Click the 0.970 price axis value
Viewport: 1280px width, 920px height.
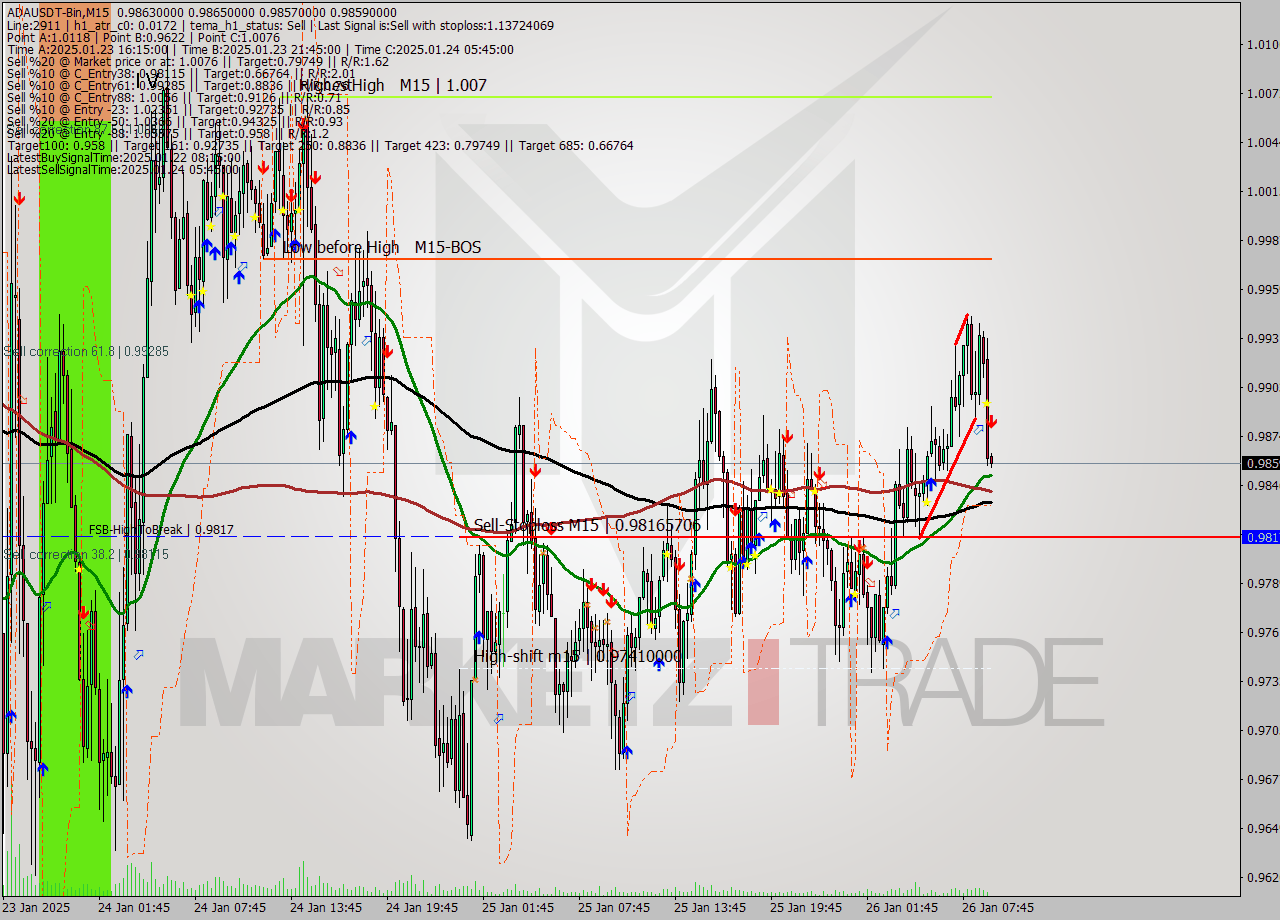tap(1262, 730)
